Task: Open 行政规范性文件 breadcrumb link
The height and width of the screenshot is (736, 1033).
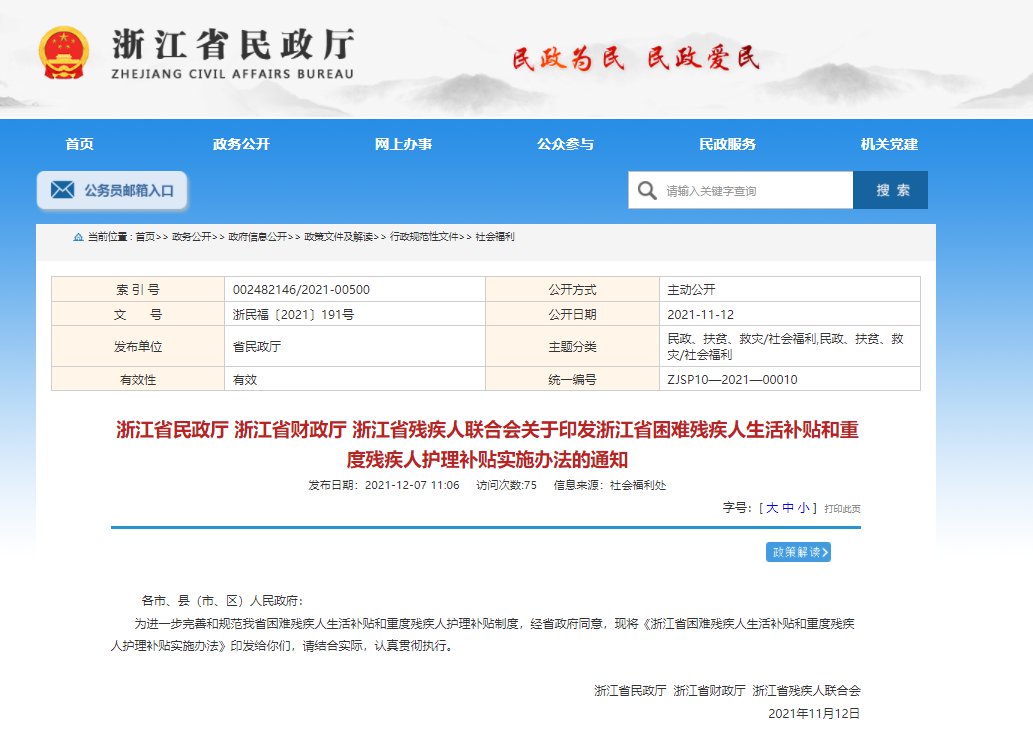Action: (424, 238)
